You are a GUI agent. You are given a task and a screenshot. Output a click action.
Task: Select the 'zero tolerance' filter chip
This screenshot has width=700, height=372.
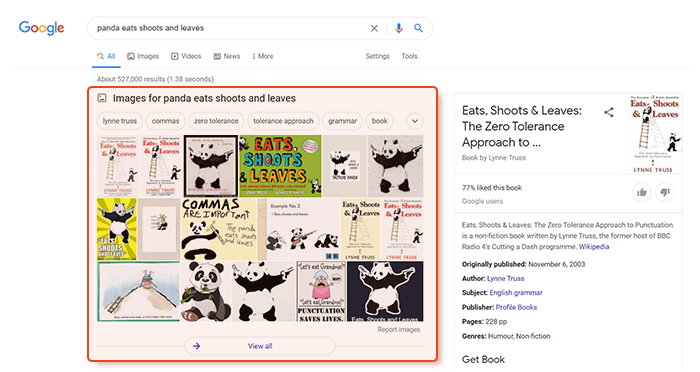216,121
